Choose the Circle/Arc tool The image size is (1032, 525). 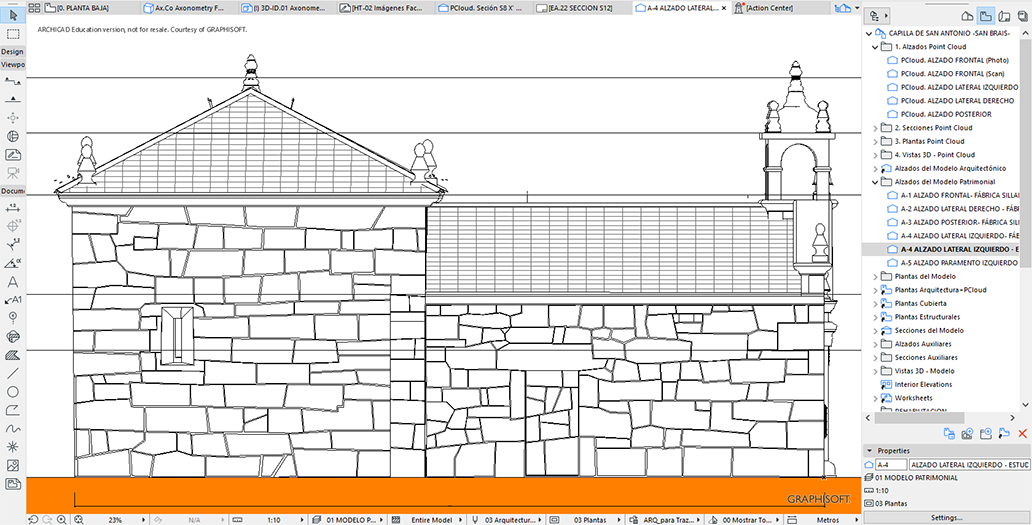pos(13,391)
